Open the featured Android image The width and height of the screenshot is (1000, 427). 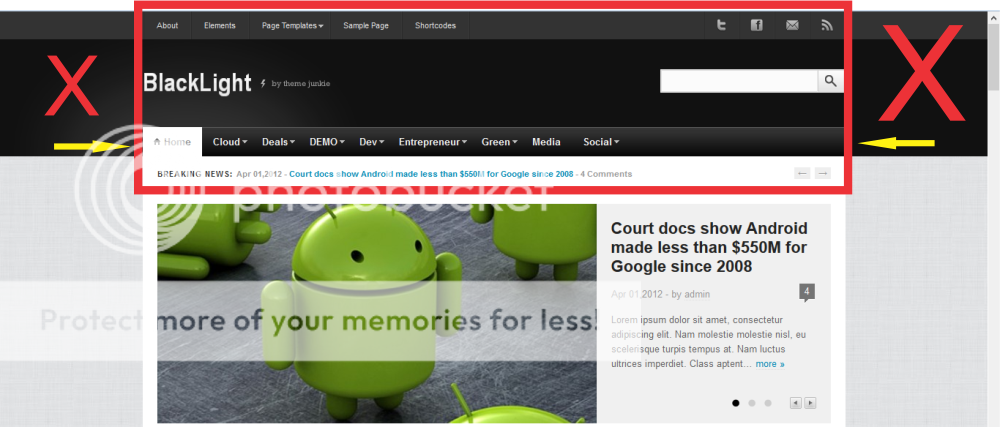coord(377,313)
